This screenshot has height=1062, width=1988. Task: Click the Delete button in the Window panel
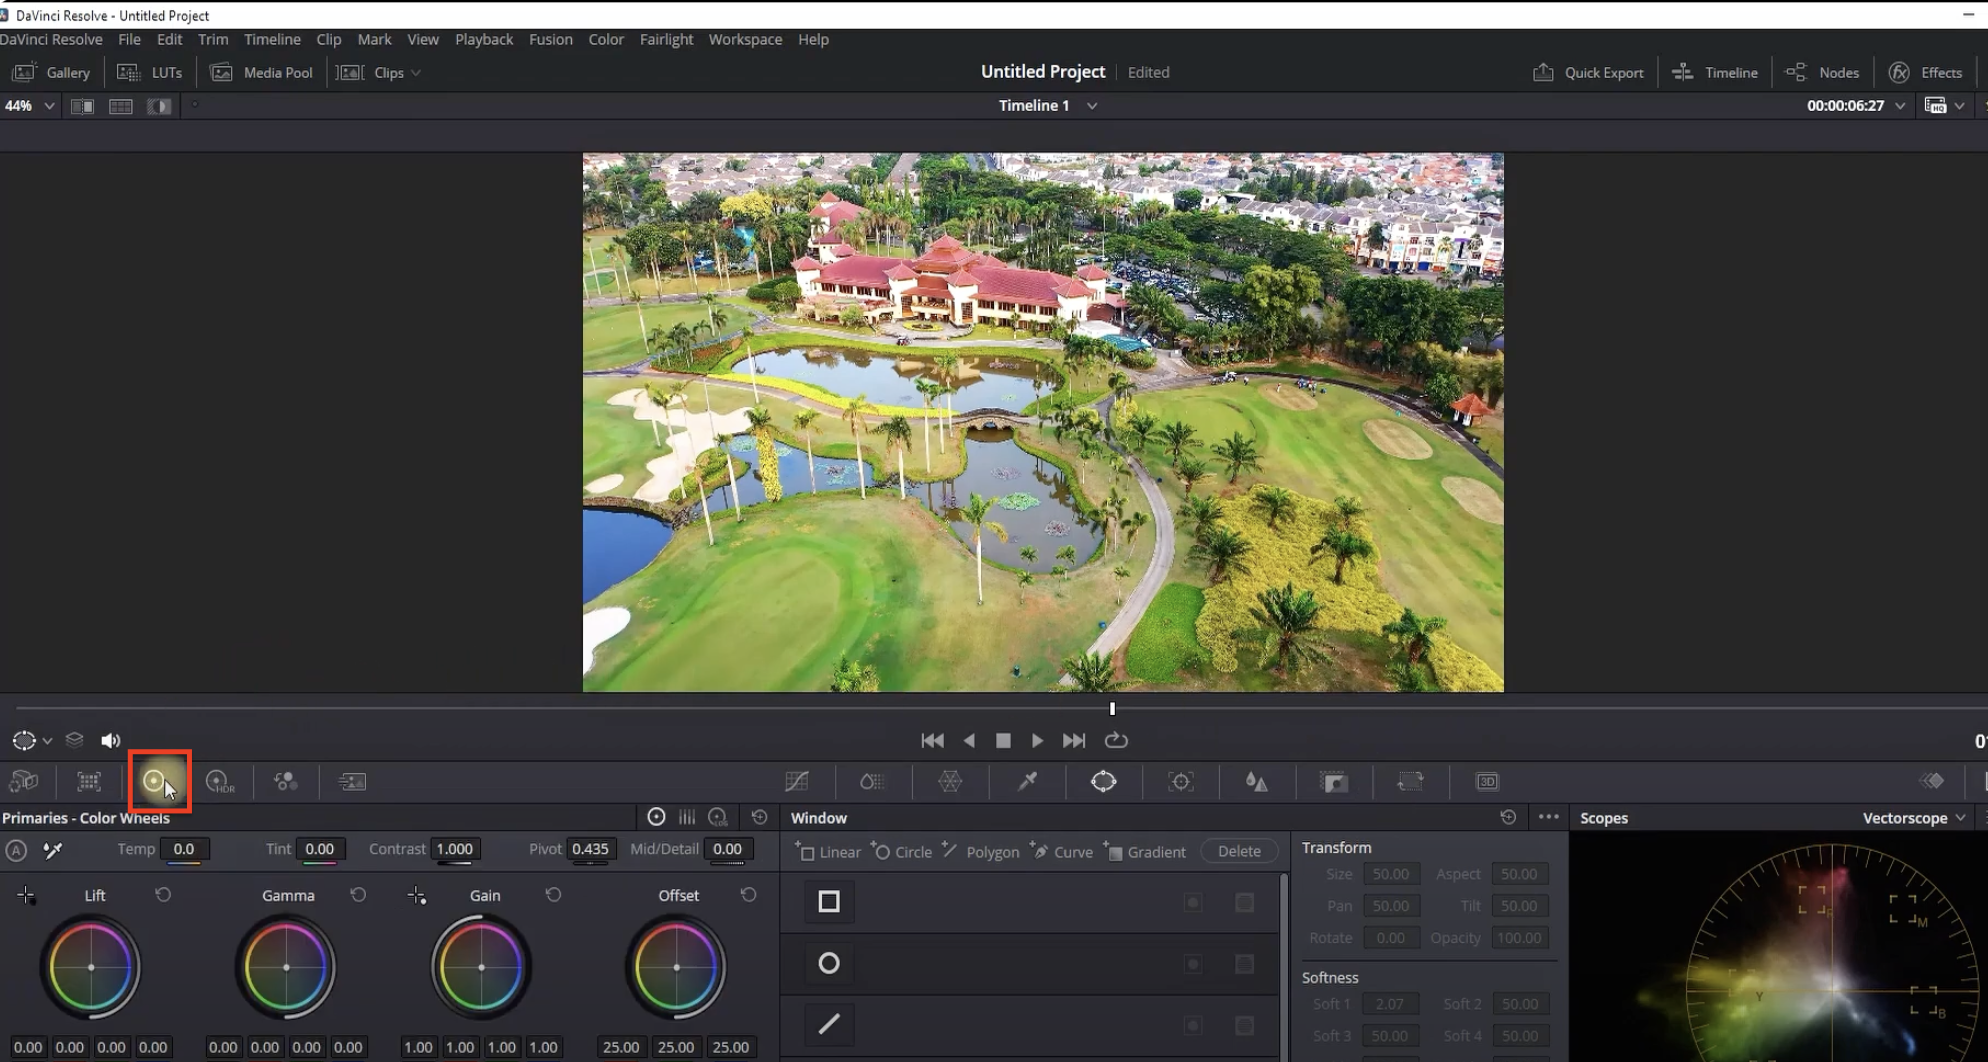(x=1238, y=851)
